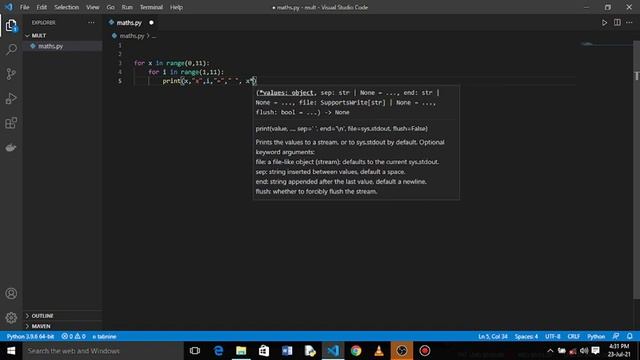The height and width of the screenshot is (360, 640).
Task: Open the Edit menu
Action: click(x=42, y=7)
